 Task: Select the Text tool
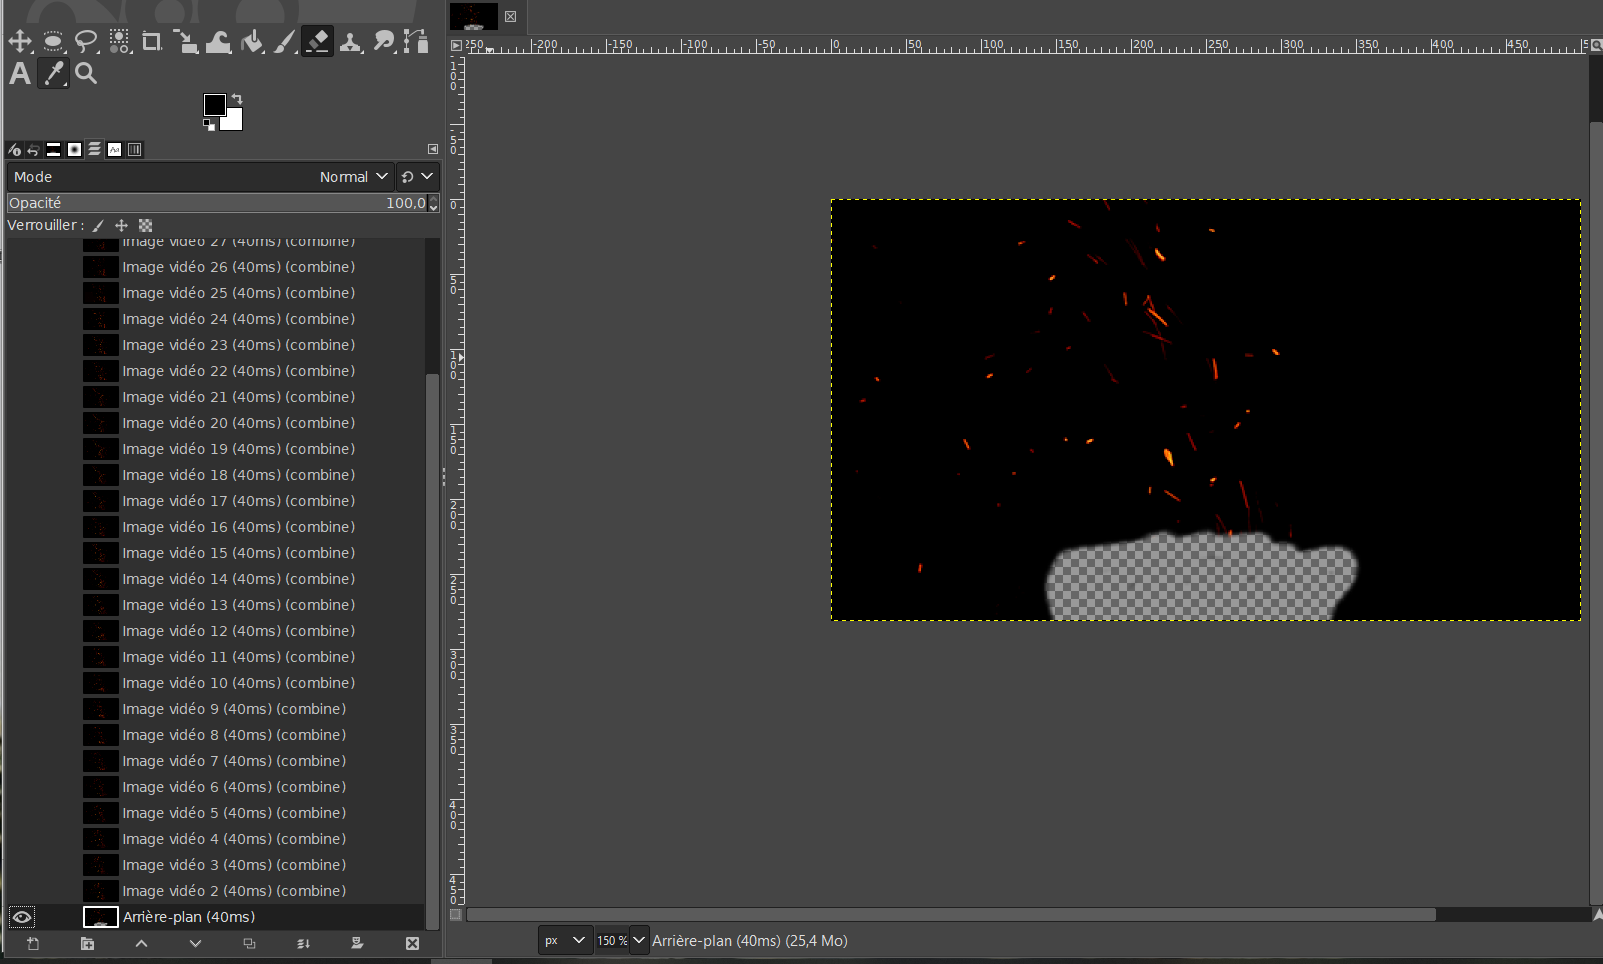(20, 74)
